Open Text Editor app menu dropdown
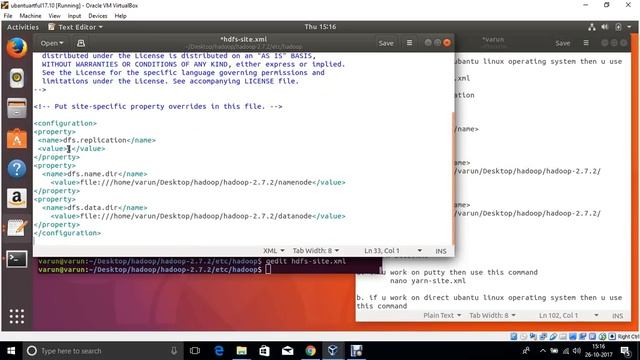 (x=76, y=27)
